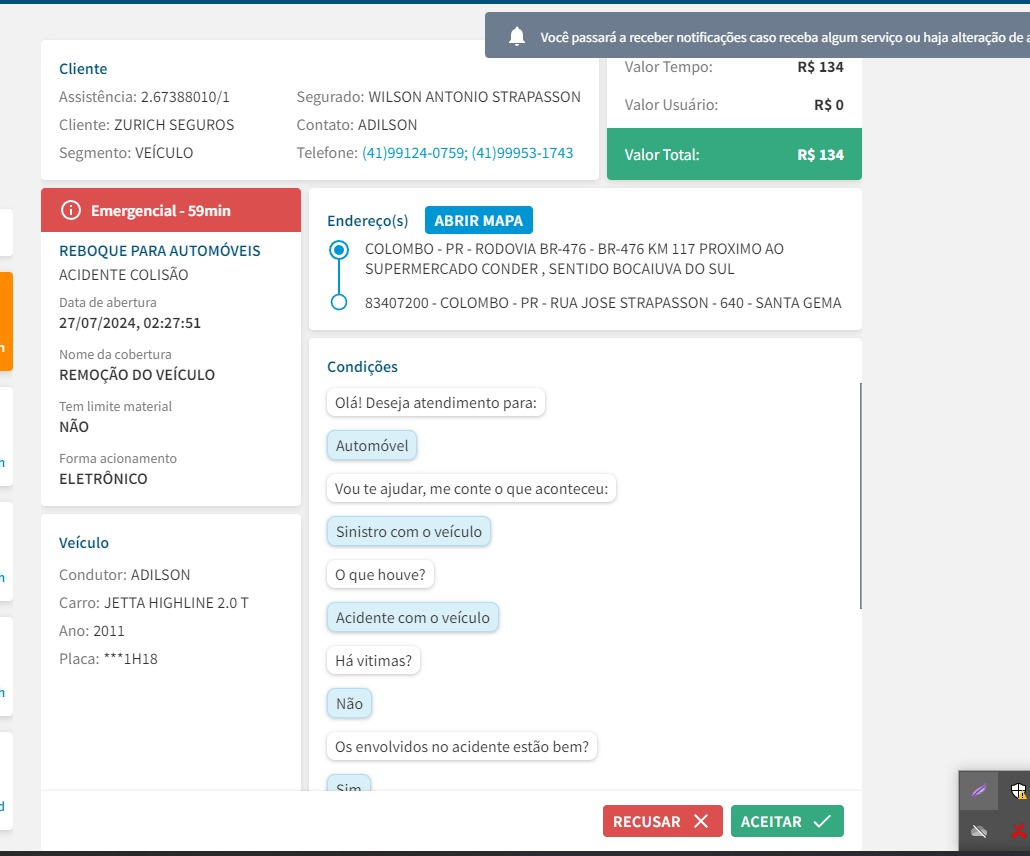Click destination address RUA JOSE STRAPASSON - 640
Viewport: 1030px width, 856px height.
tap(603, 303)
